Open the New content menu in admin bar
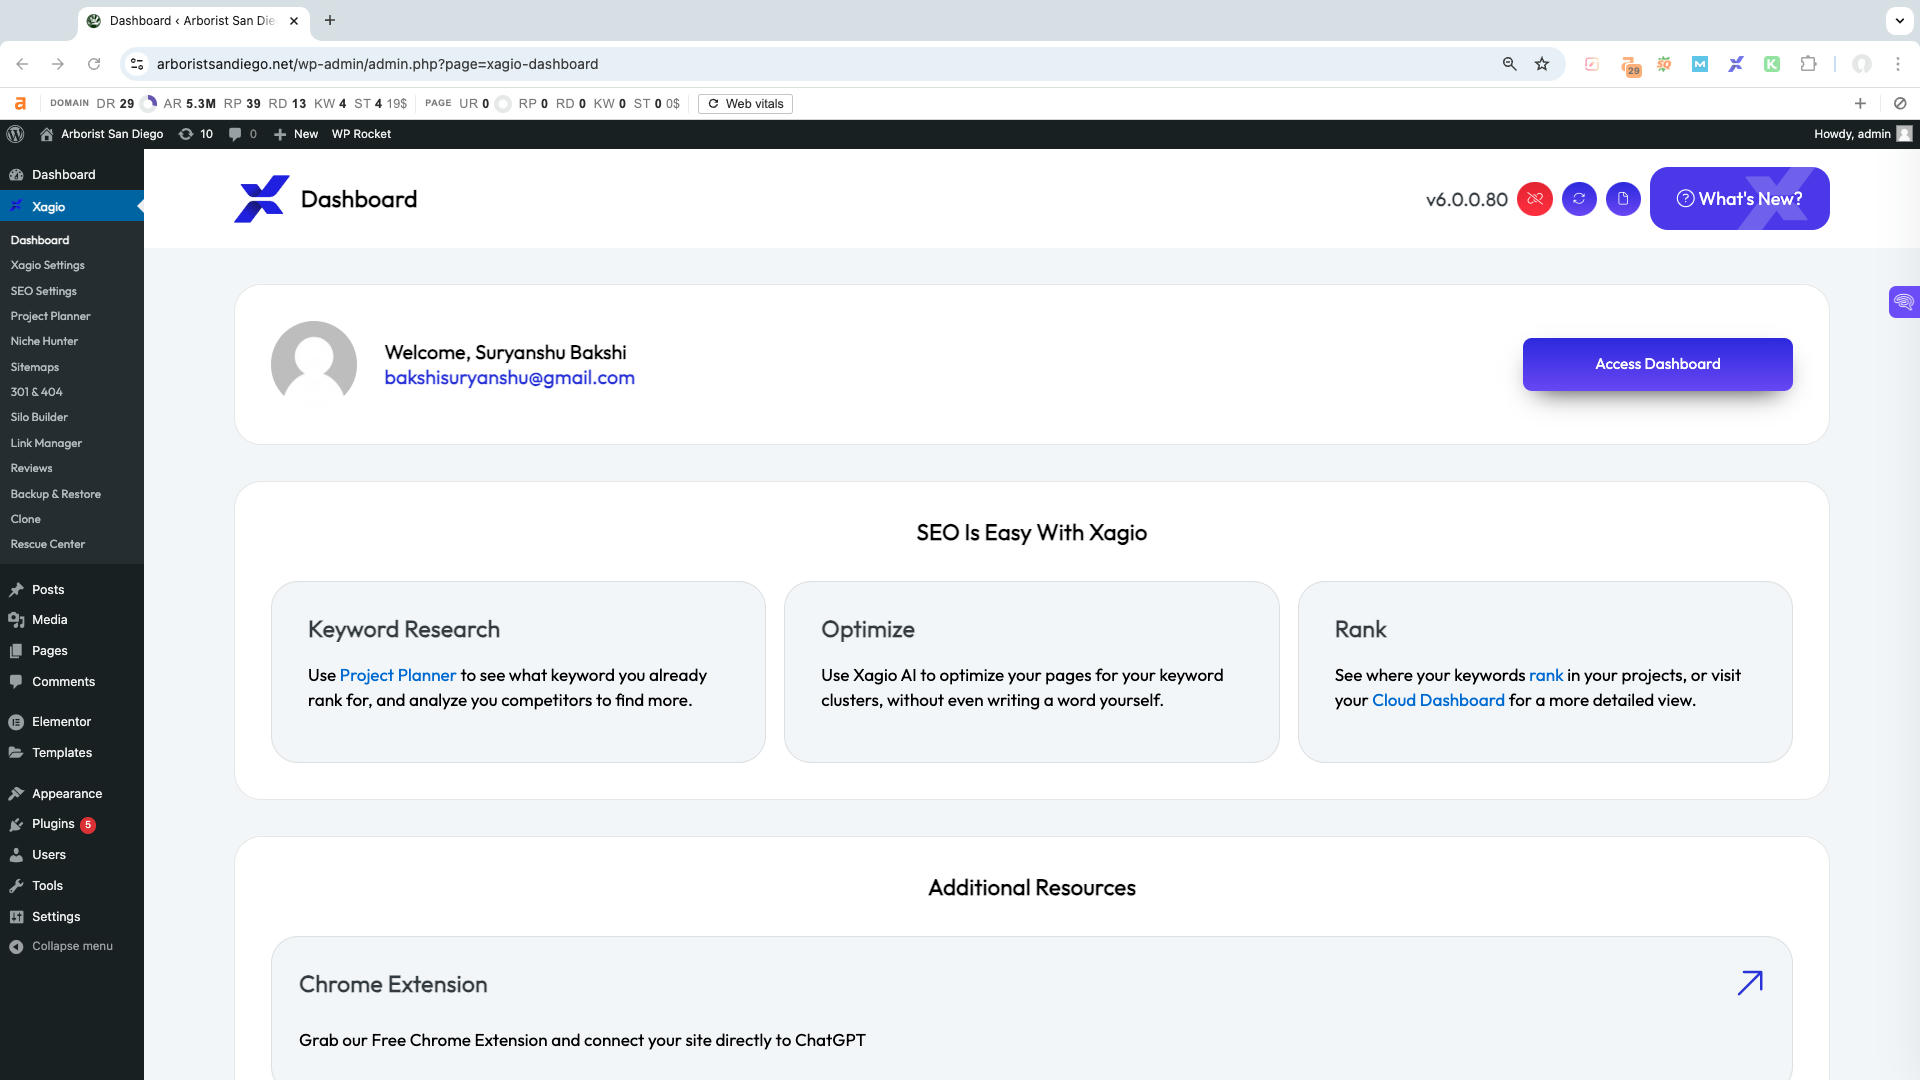The image size is (1920, 1080). pos(296,134)
